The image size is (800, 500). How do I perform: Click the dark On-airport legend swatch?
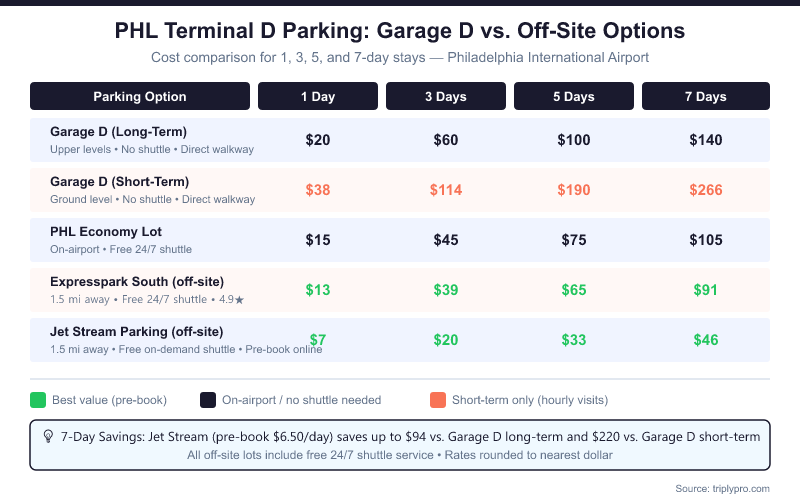click(208, 400)
